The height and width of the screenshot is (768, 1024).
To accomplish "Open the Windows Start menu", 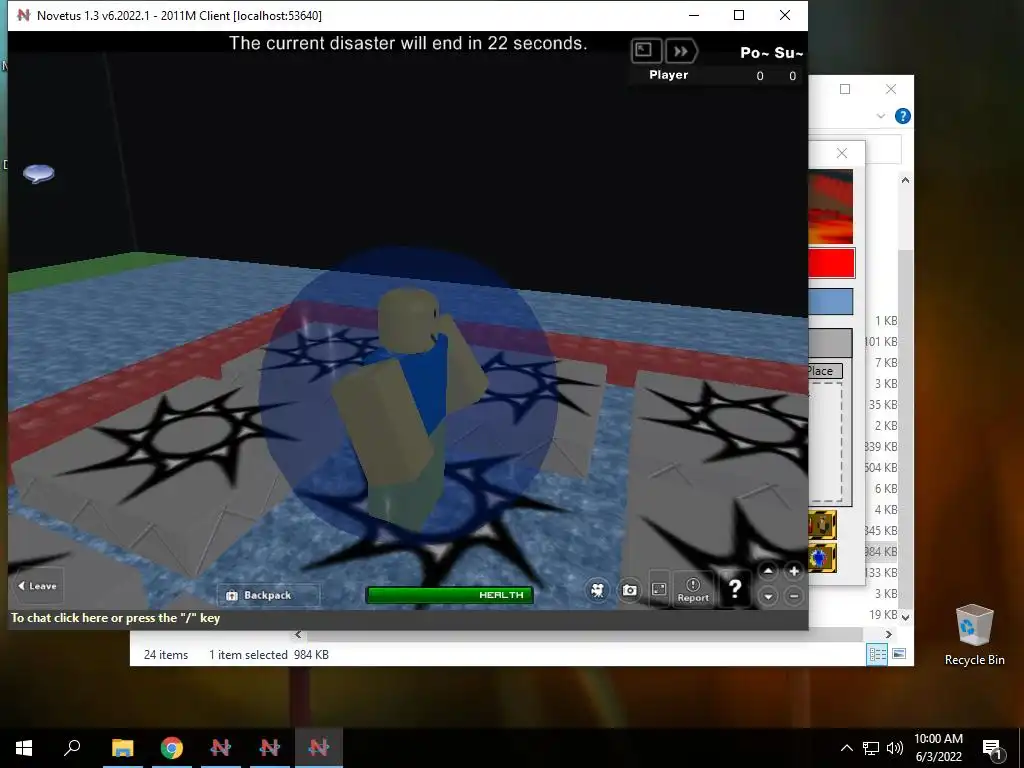I will (24, 748).
